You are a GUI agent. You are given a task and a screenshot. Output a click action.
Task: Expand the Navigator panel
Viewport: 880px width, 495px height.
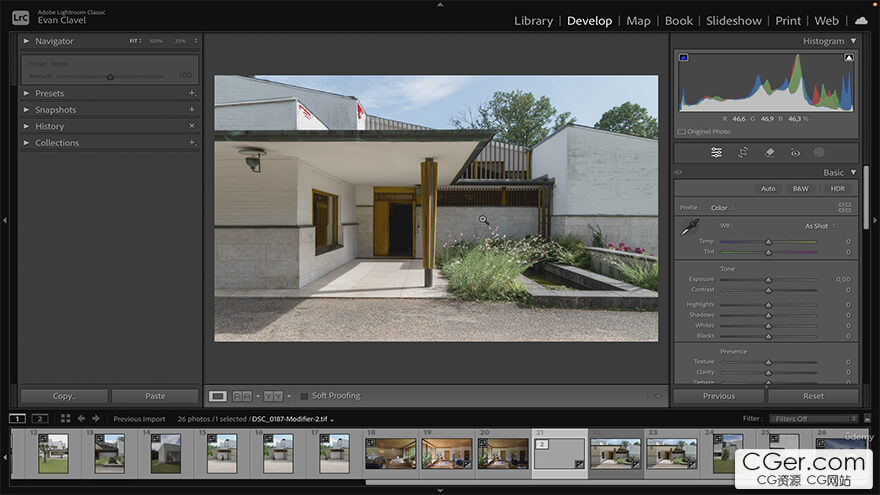(26, 41)
